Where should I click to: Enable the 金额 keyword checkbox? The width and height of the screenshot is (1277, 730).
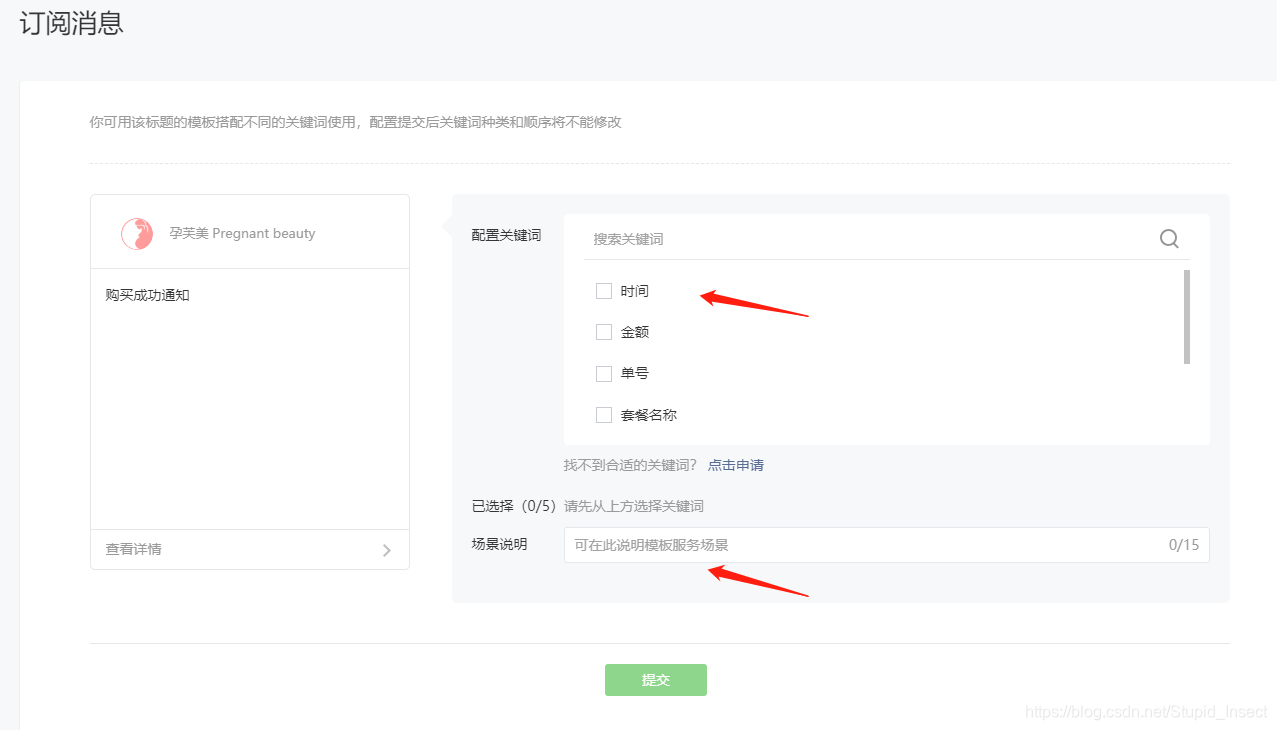(604, 331)
